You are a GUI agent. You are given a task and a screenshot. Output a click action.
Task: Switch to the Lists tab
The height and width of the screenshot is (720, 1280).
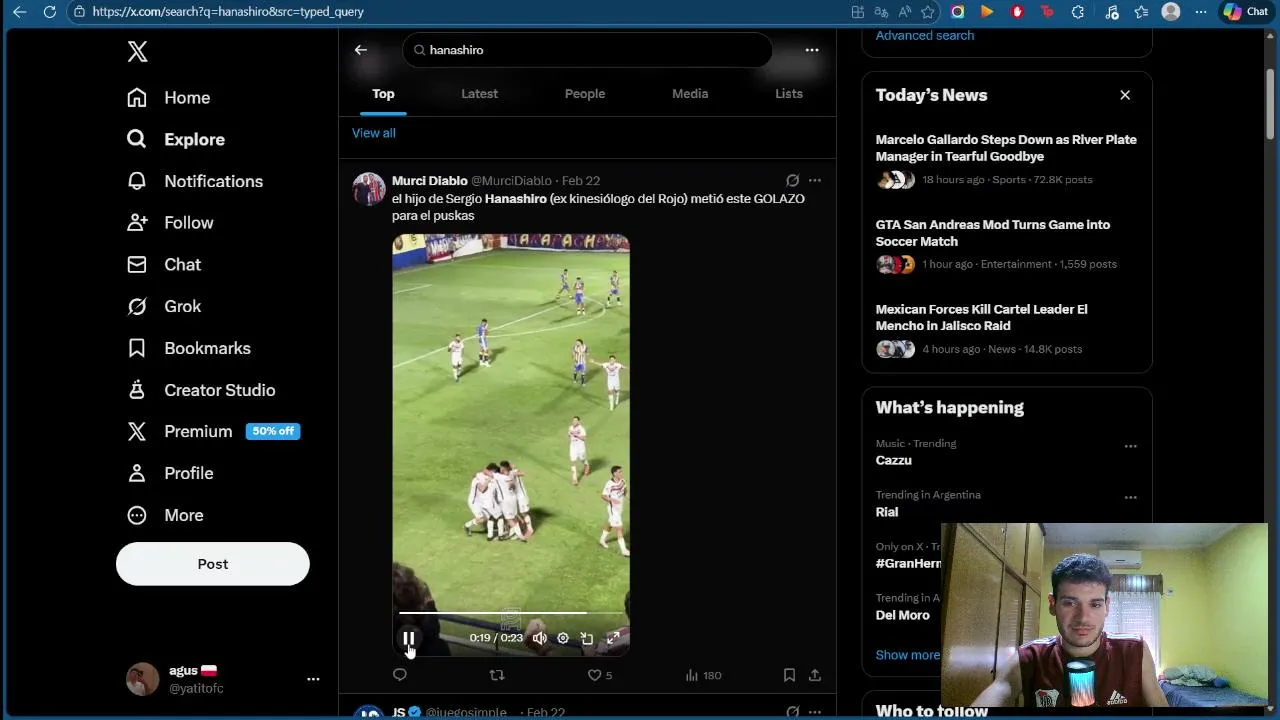(x=789, y=94)
